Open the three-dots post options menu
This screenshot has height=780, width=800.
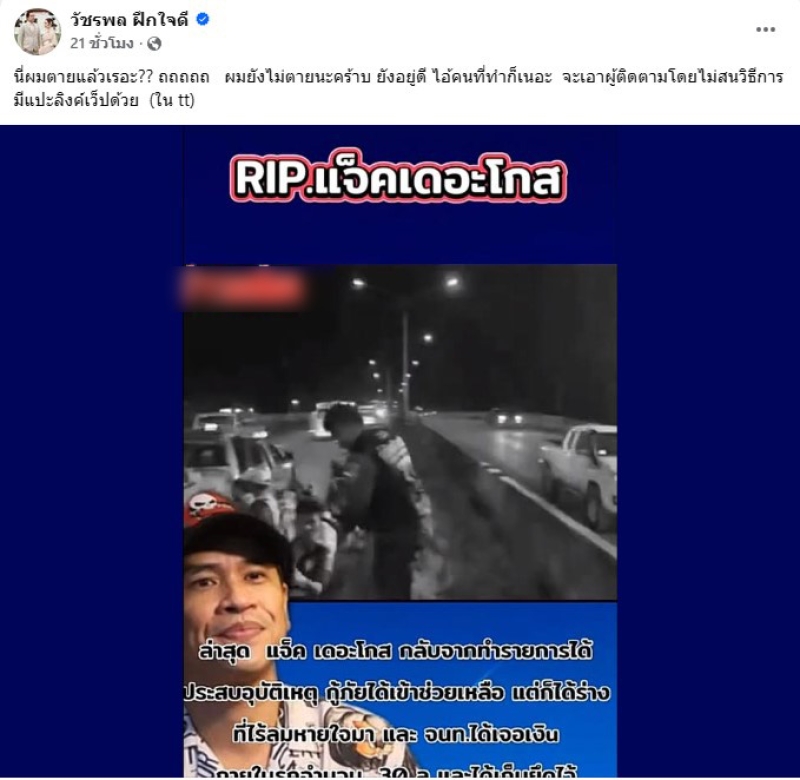tap(765, 30)
